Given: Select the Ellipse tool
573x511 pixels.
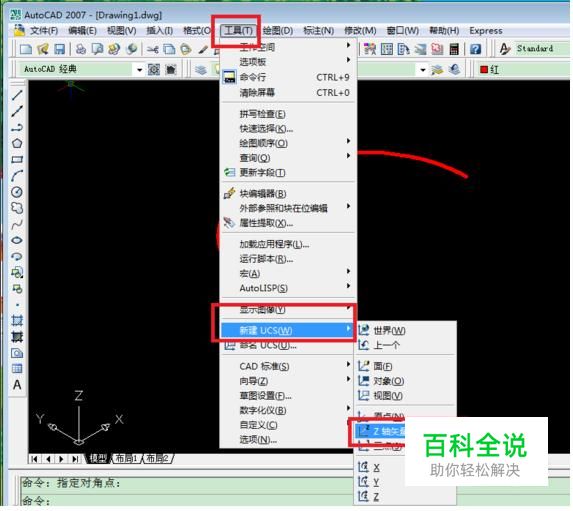Looking at the screenshot, I should point(17,240).
